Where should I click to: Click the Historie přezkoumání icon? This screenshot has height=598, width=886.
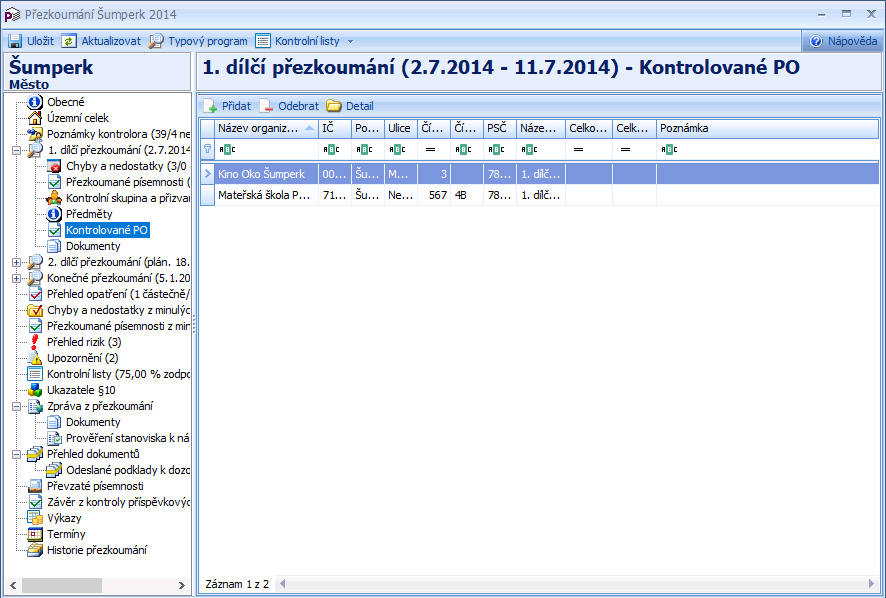pyautogui.click(x=35, y=550)
